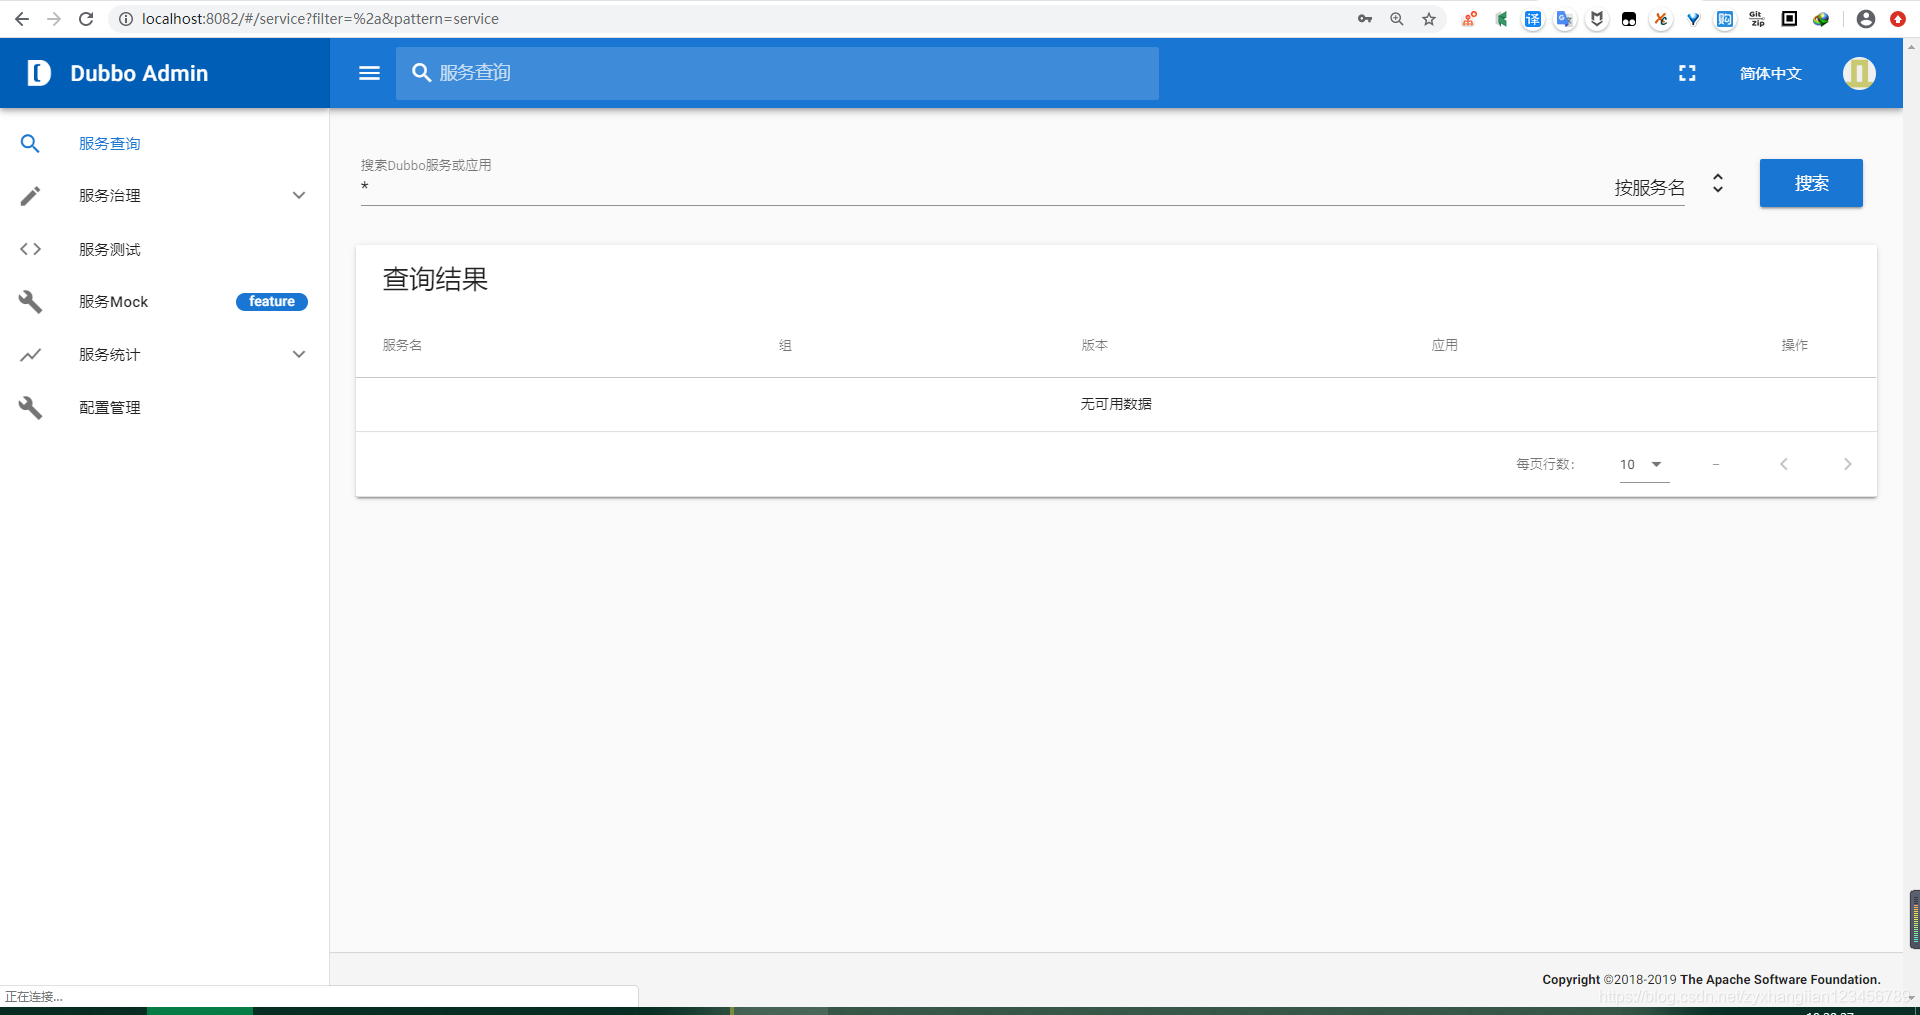Image resolution: width=1920 pixels, height=1015 pixels.
Task: Go to the previous results page
Action: coord(1784,464)
